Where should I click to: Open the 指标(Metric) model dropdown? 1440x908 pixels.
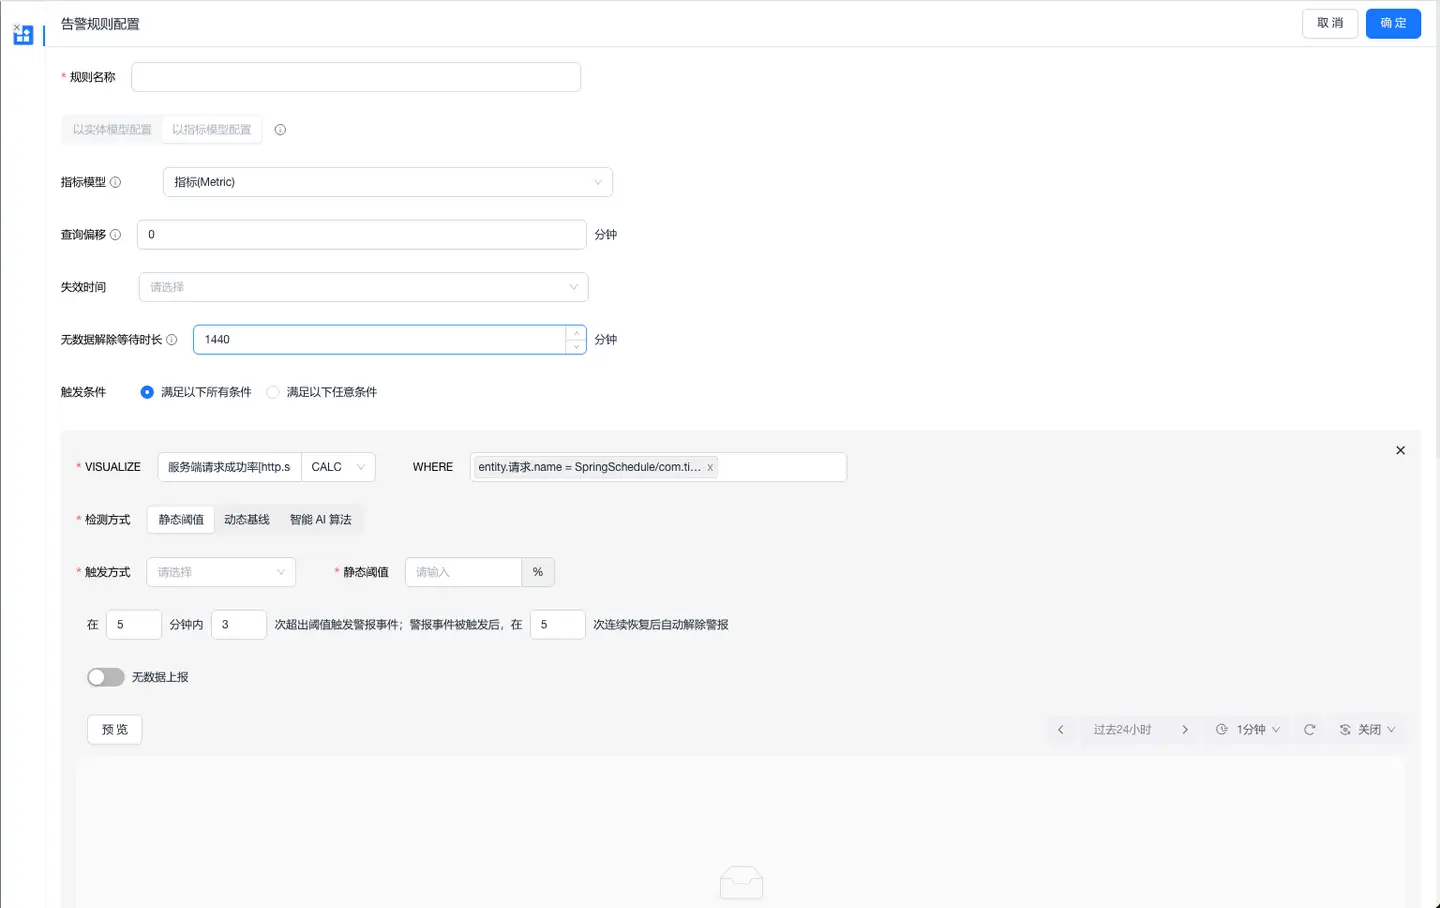pos(387,182)
